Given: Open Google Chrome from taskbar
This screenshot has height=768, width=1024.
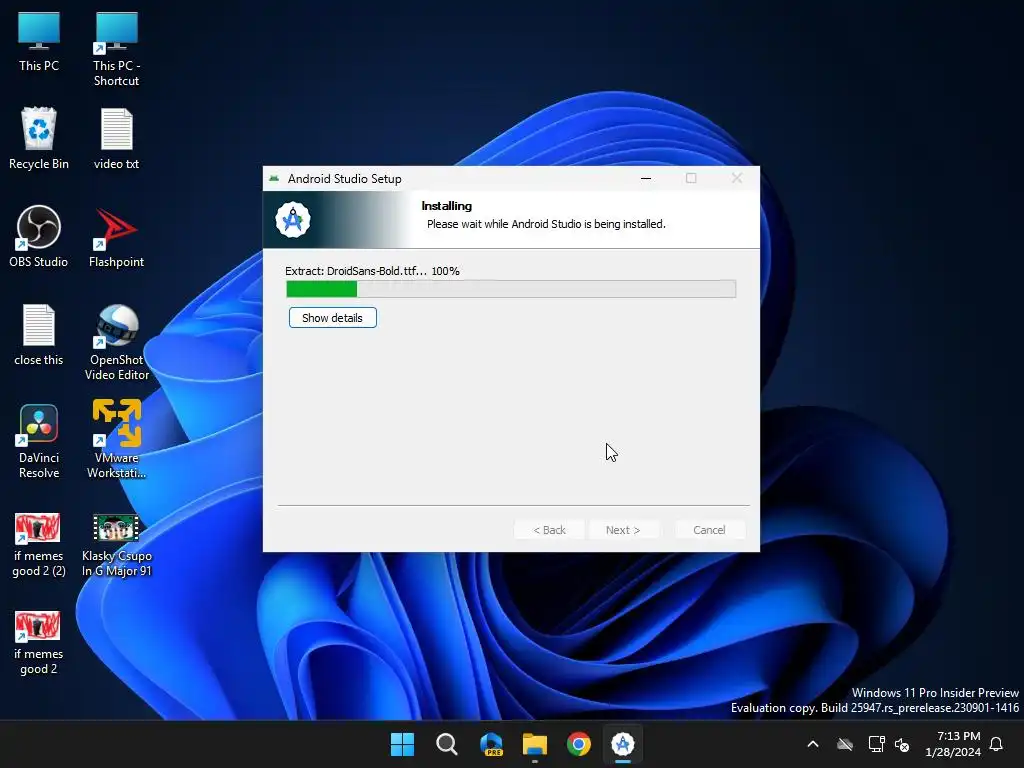Looking at the screenshot, I should 579,744.
